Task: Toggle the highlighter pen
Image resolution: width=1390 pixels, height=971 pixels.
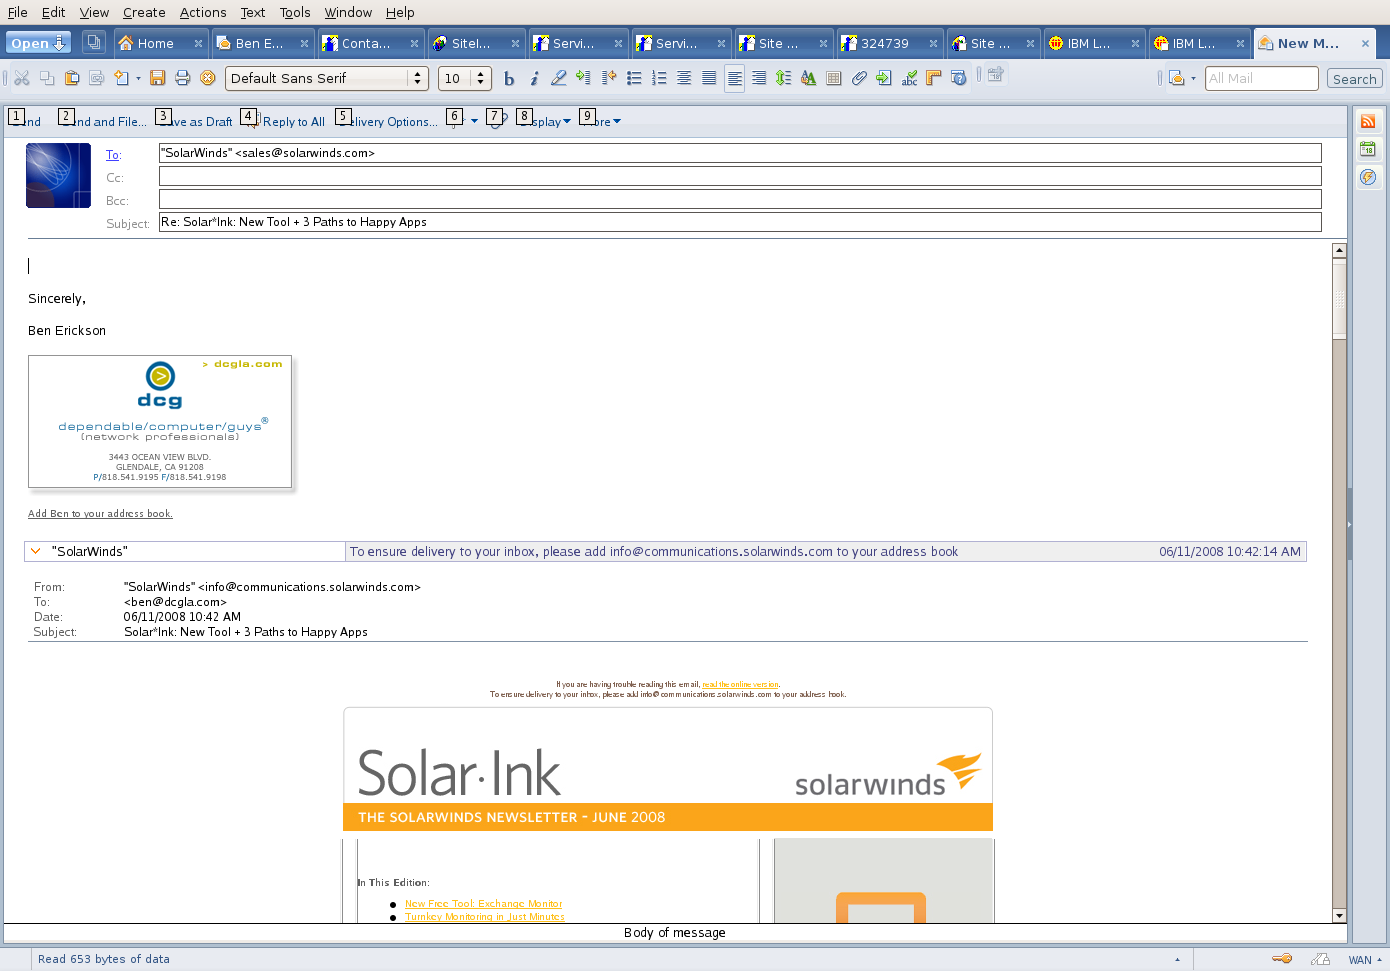Action: tap(559, 78)
